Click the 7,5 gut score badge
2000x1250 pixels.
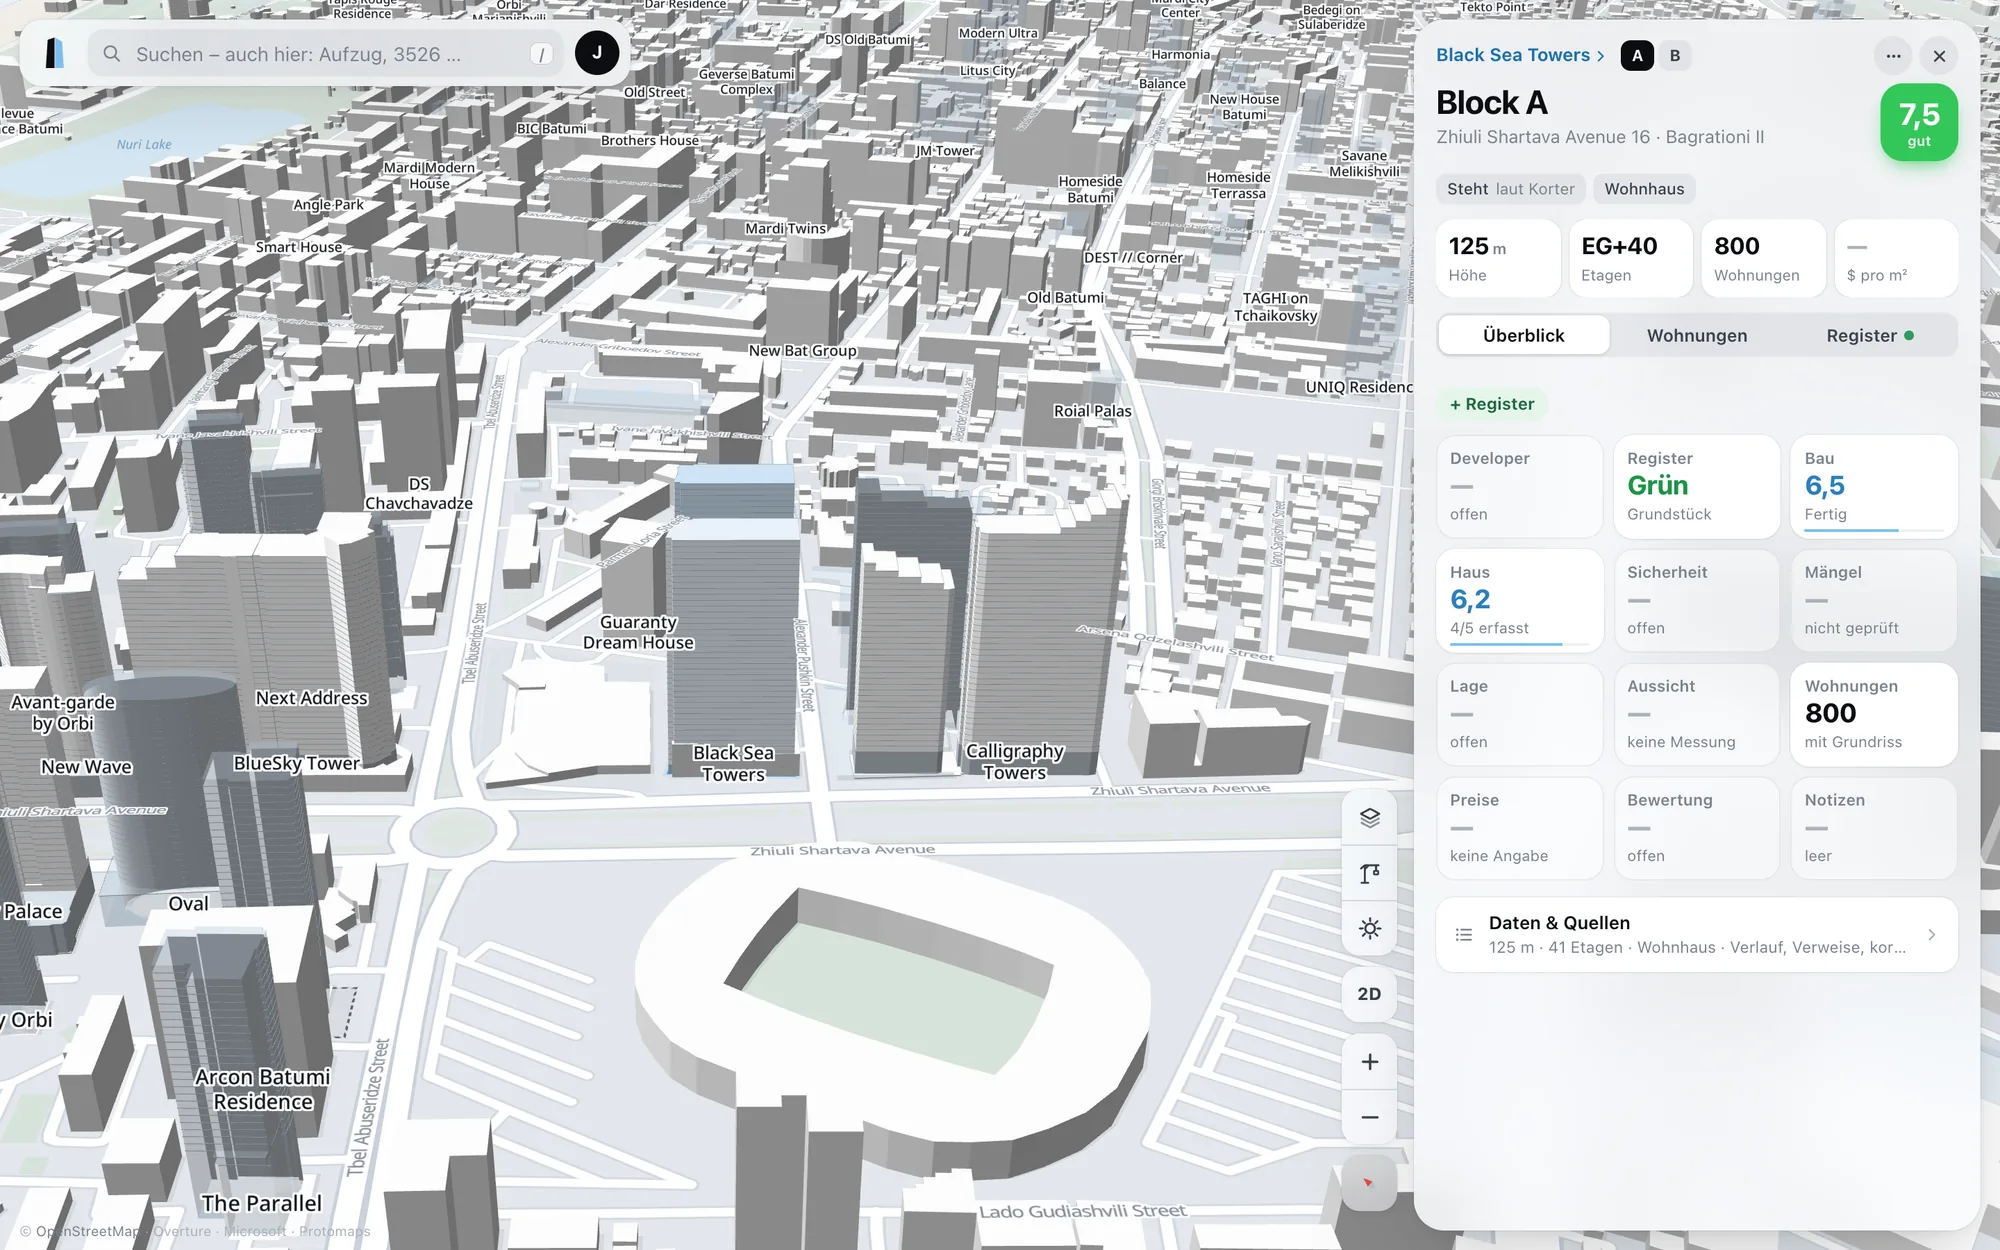[1918, 123]
